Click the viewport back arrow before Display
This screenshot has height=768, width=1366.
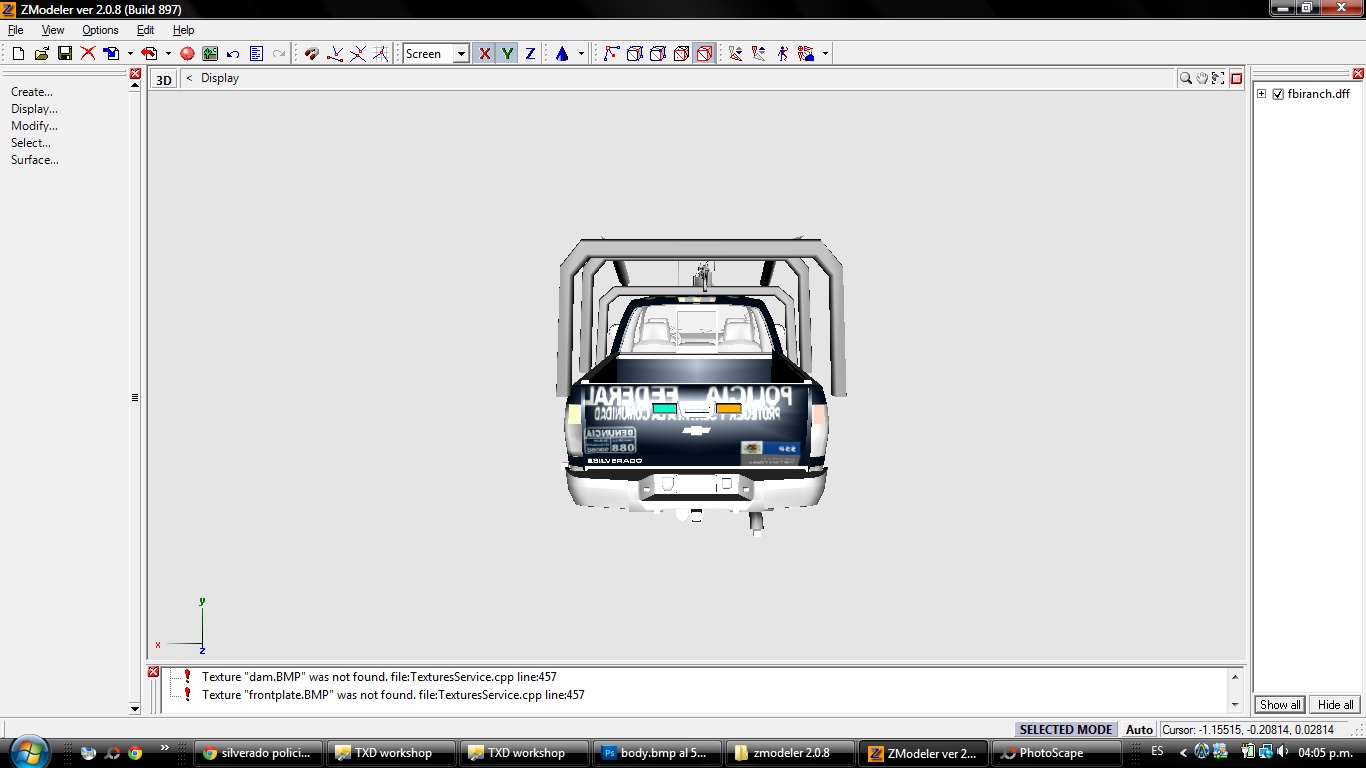pyautogui.click(x=189, y=78)
